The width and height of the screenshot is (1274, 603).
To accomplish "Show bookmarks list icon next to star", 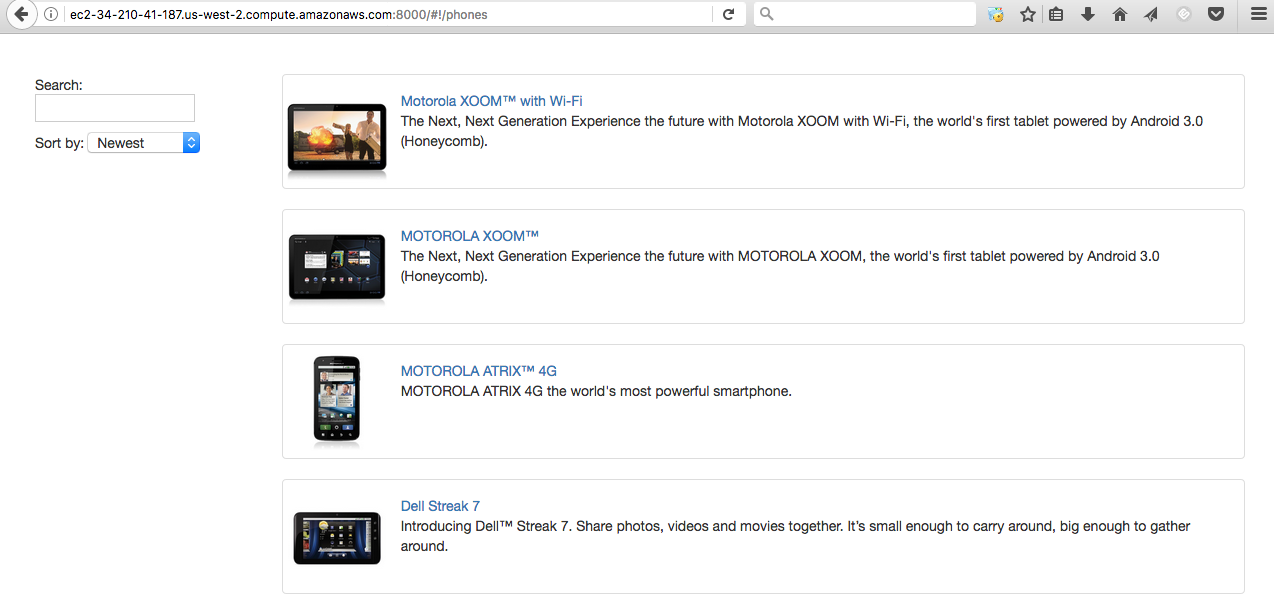I will (x=1056, y=14).
